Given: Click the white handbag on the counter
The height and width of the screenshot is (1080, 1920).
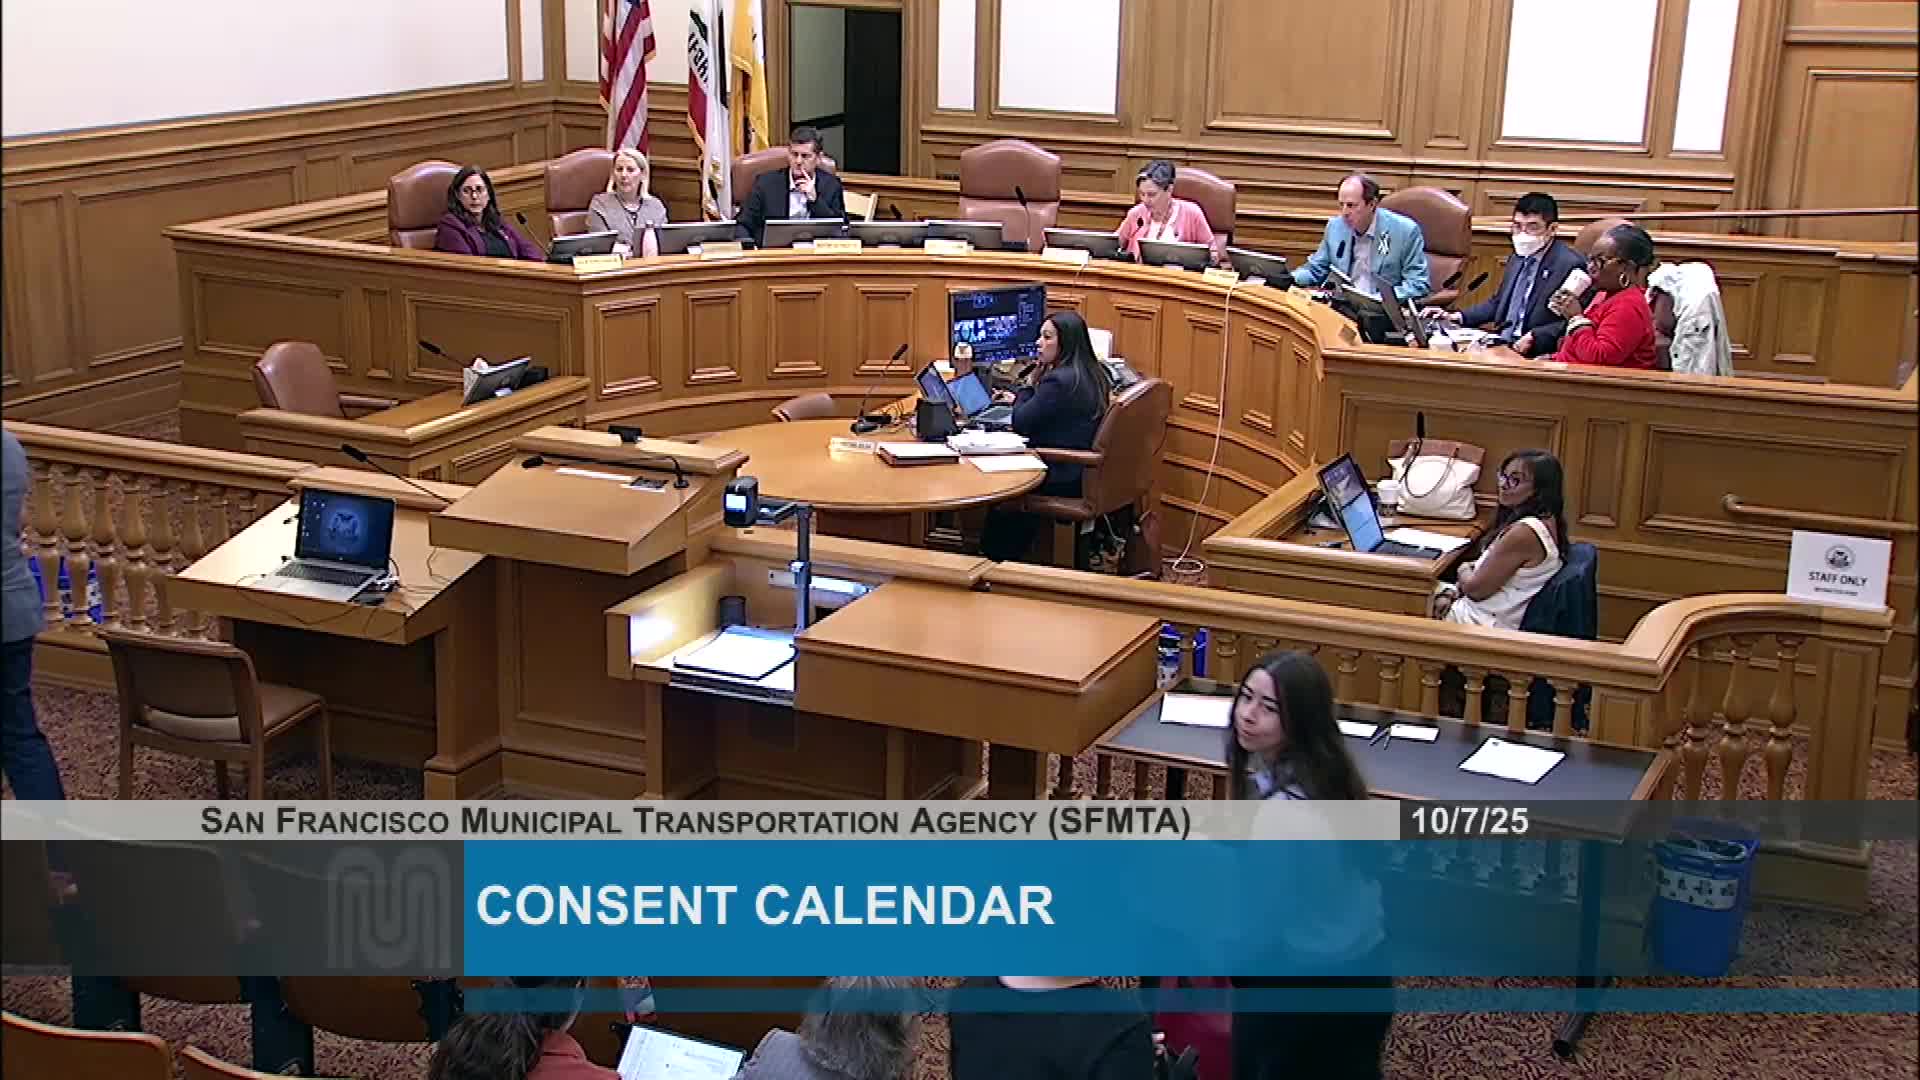Looking at the screenshot, I should coord(1434,478).
